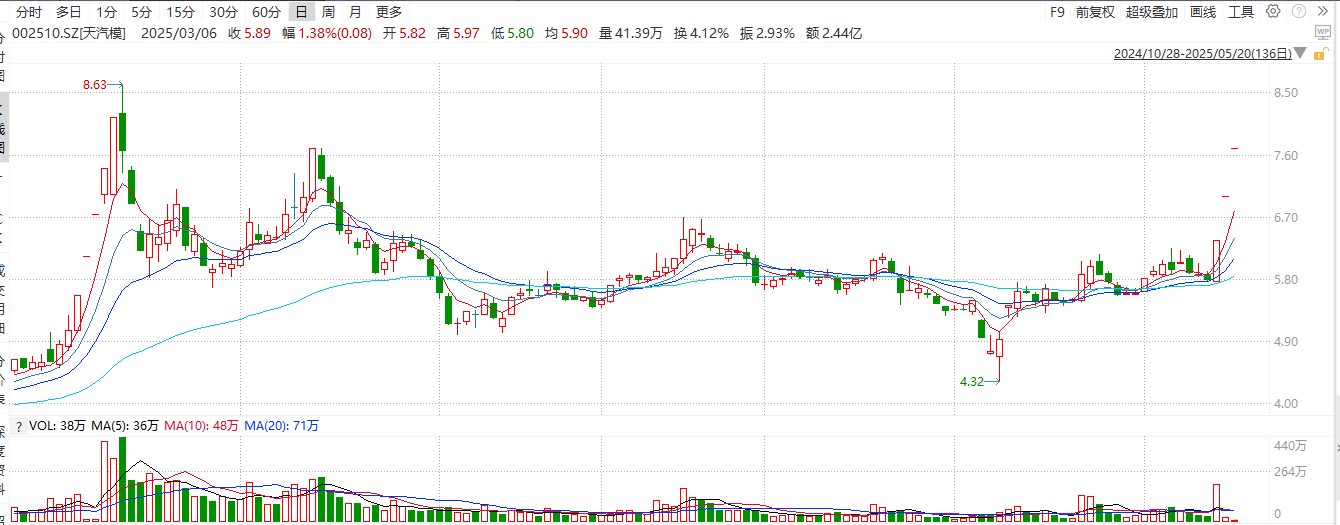This screenshot has width=1340, height=525.
Task: Open the 工具 tools menu
Action: pos(1241,12)
